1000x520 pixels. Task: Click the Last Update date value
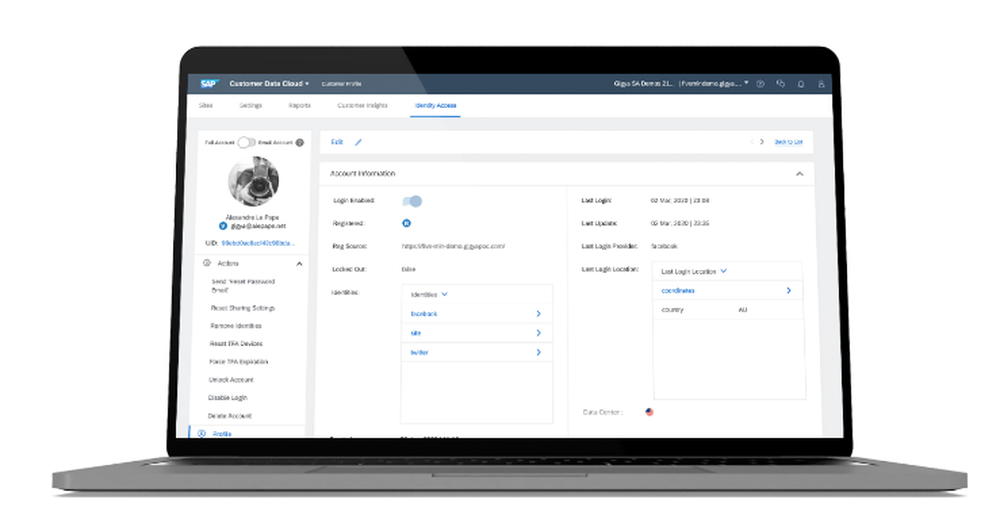[x=680, y=223]
